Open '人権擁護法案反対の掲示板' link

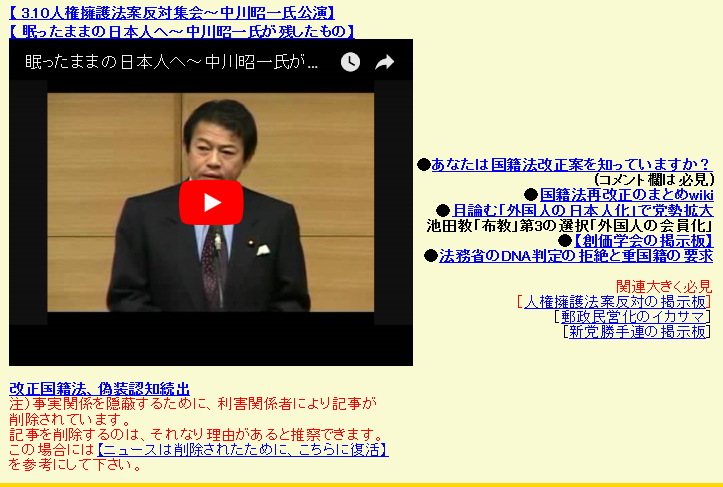(615, 302)
